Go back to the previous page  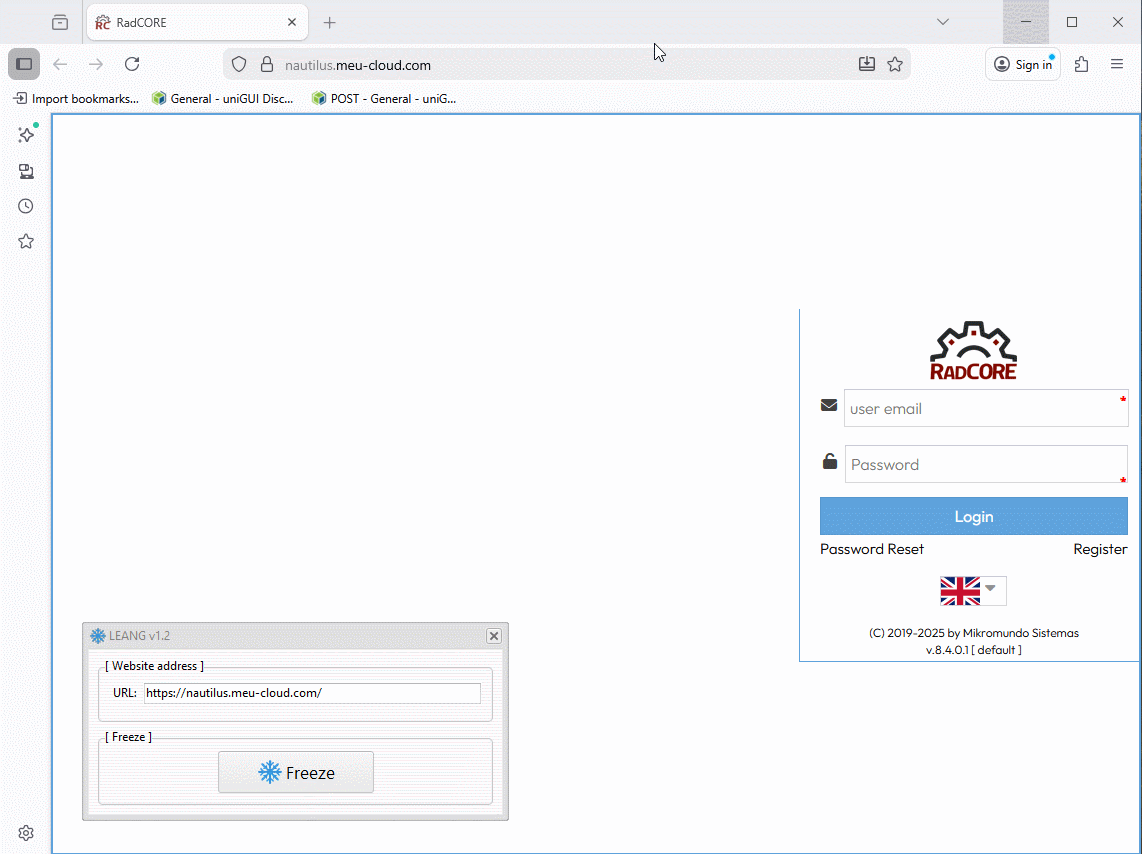click(60, 64)
